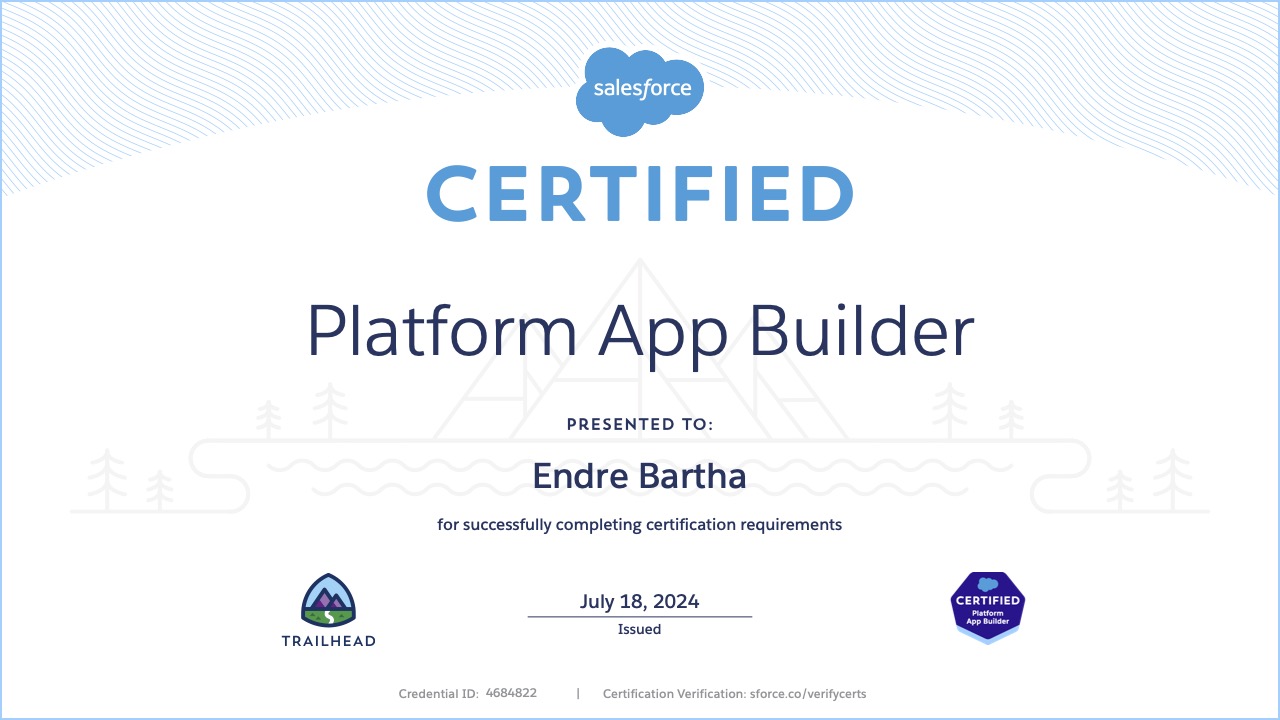The height and width of the screenshot is (720, 1280).
Task: Select the mountain graphic in the Trailhead emblem
Action: [x=329, y=595]
